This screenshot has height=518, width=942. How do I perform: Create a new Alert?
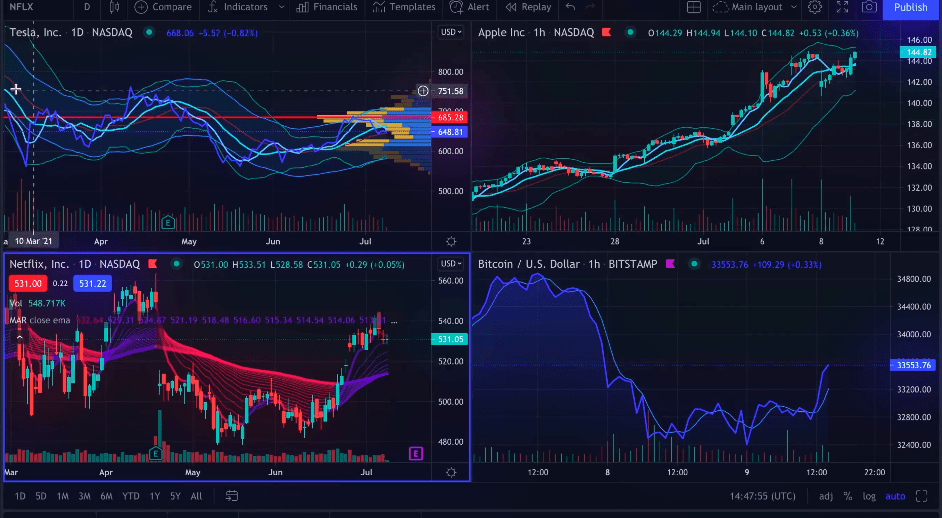(470, 7)
